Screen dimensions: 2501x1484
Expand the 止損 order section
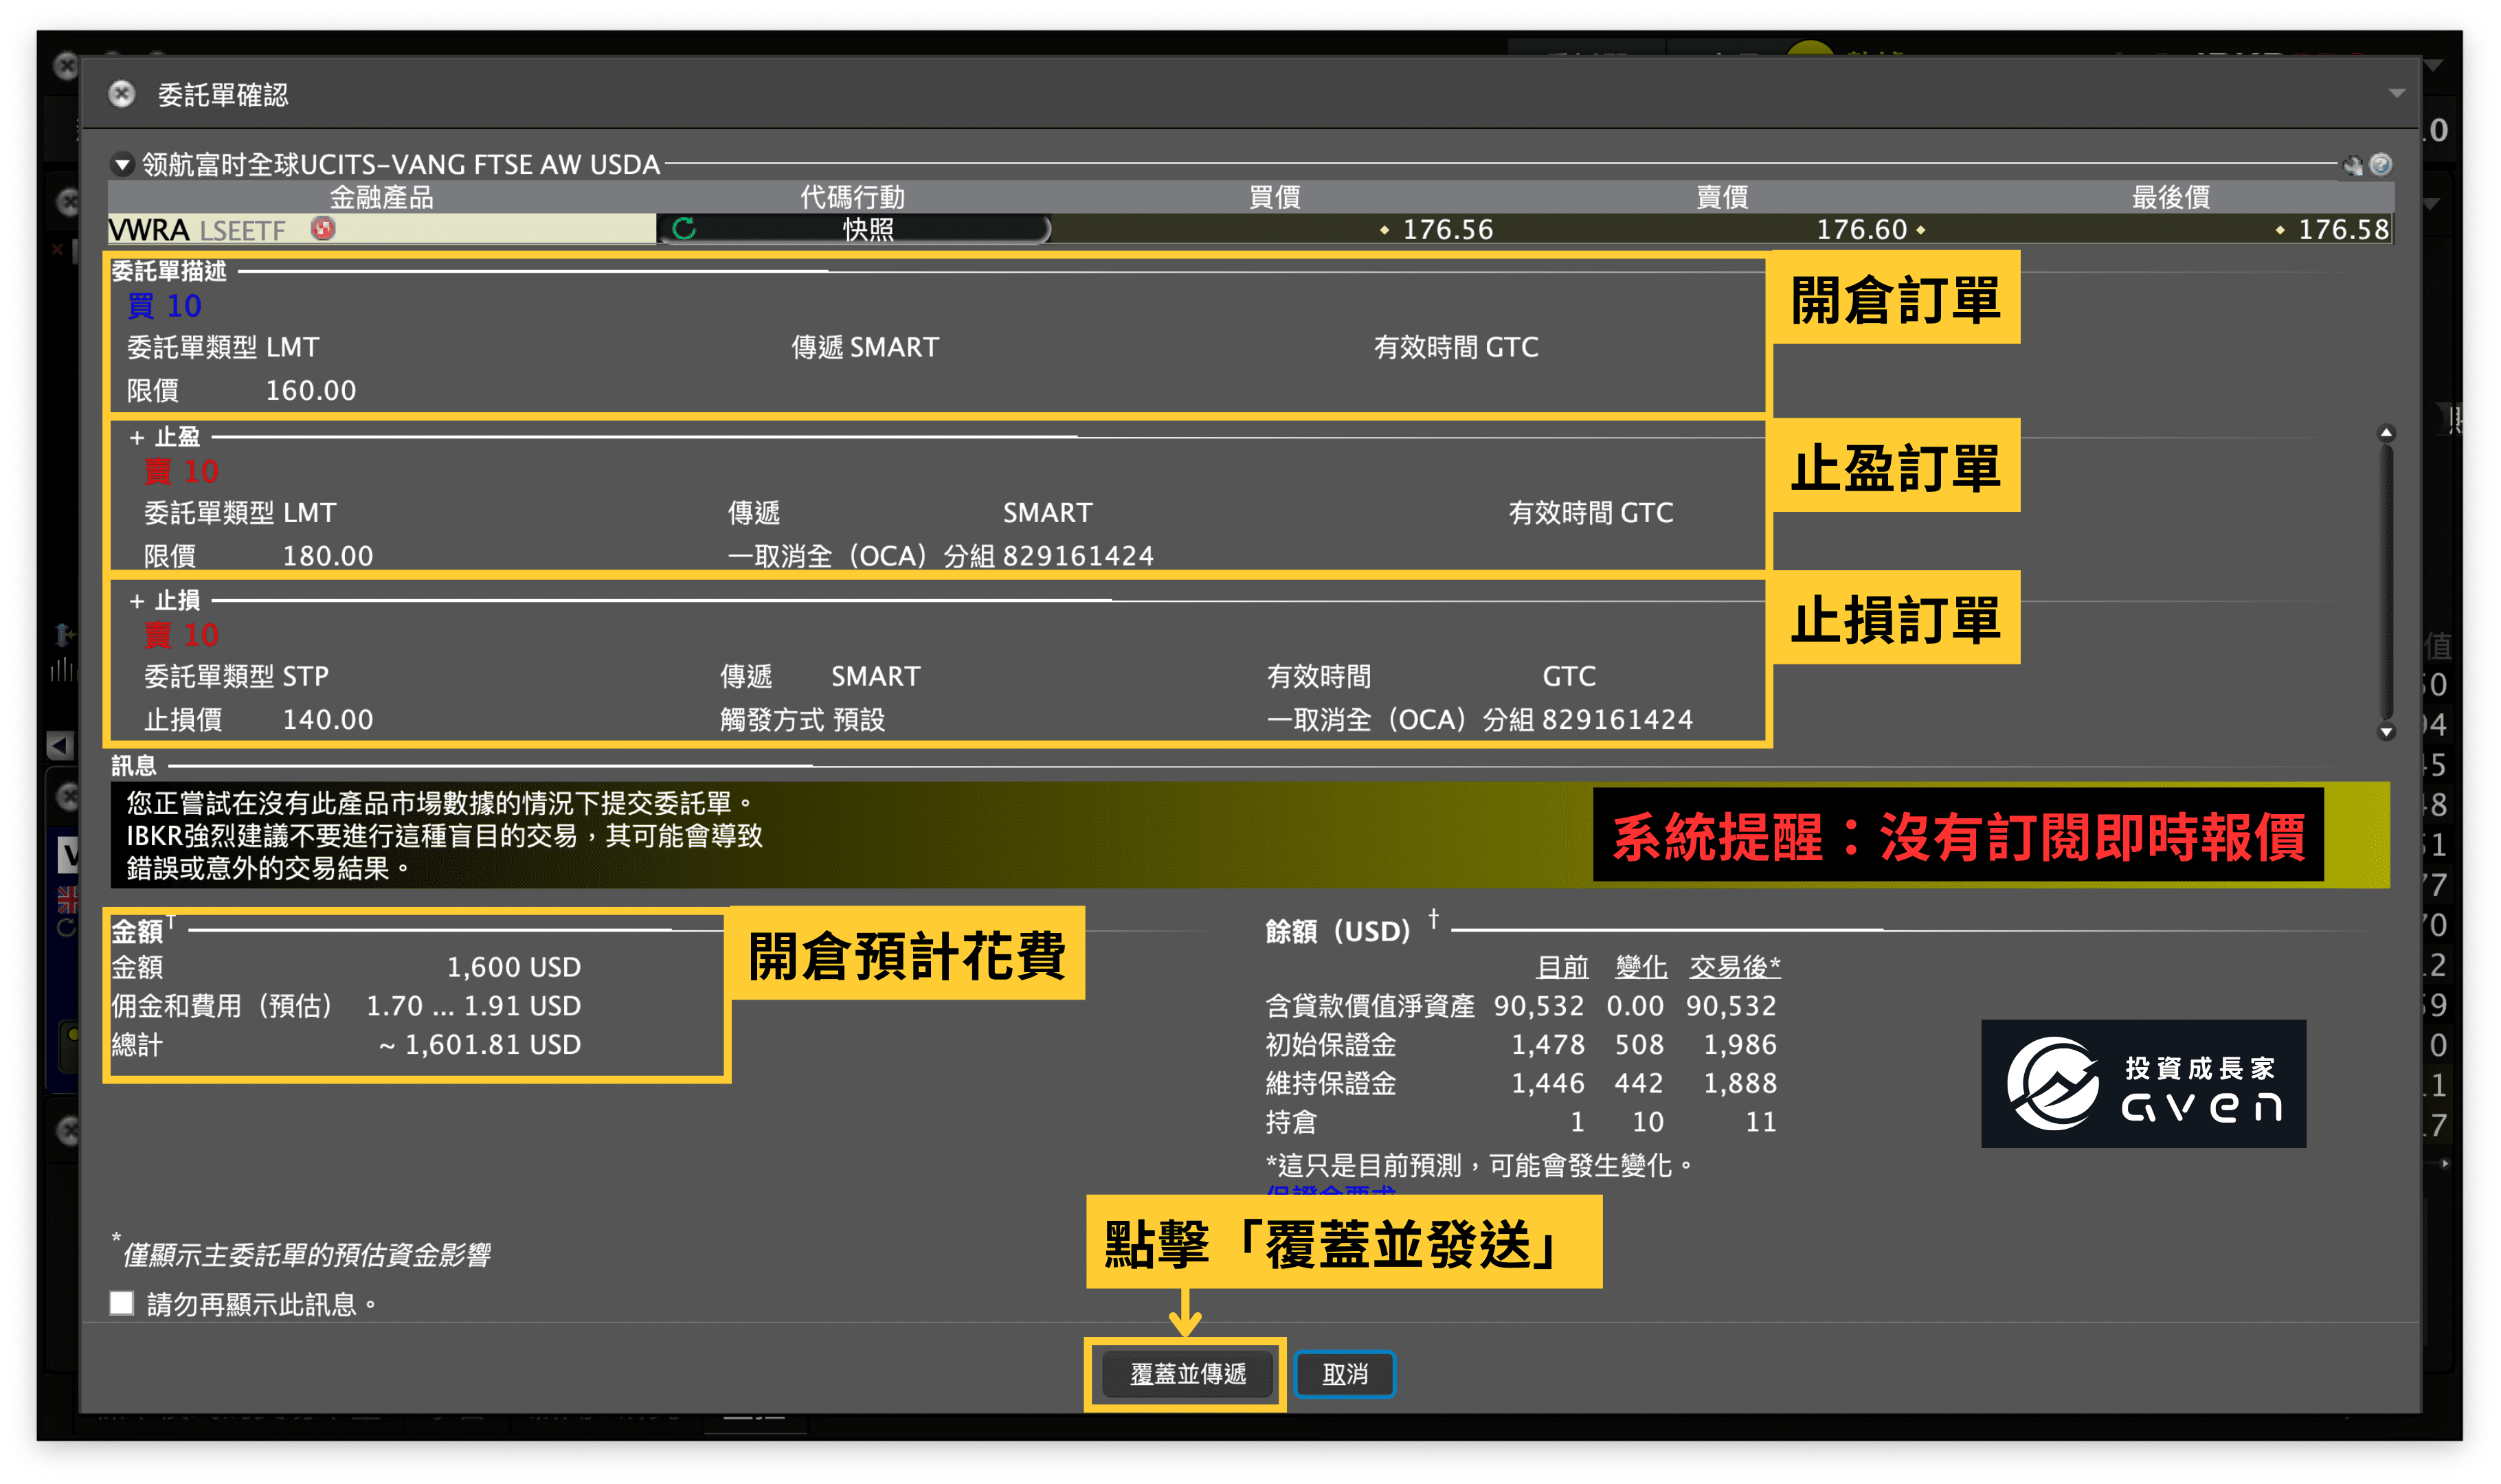point(138,600)
